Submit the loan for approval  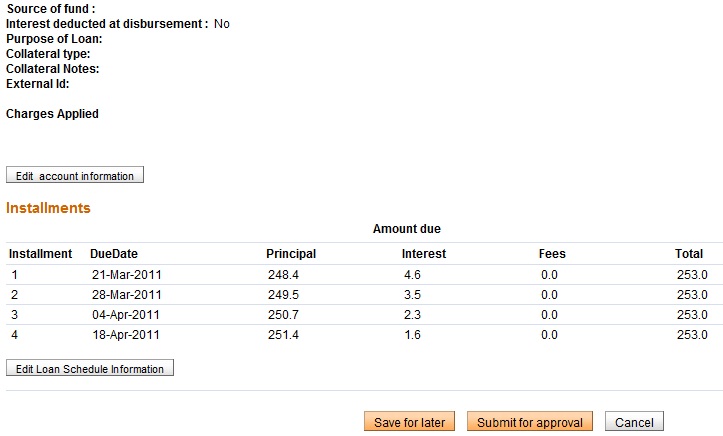pos(530,422)
